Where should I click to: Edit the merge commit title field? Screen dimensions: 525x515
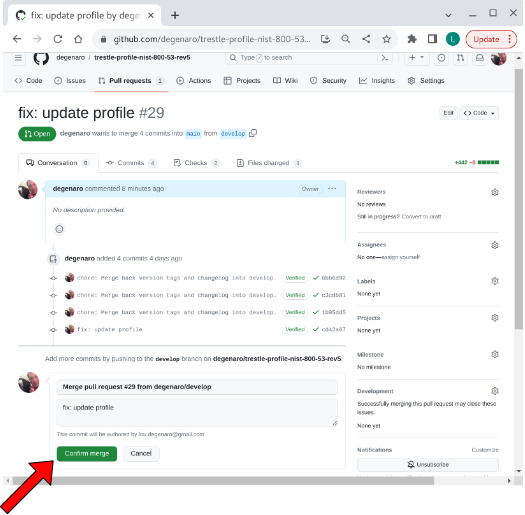[197, 387]
